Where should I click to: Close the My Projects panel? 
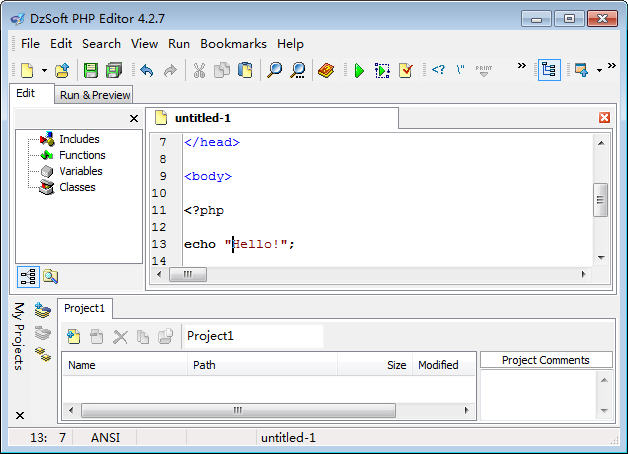point(20,415)
